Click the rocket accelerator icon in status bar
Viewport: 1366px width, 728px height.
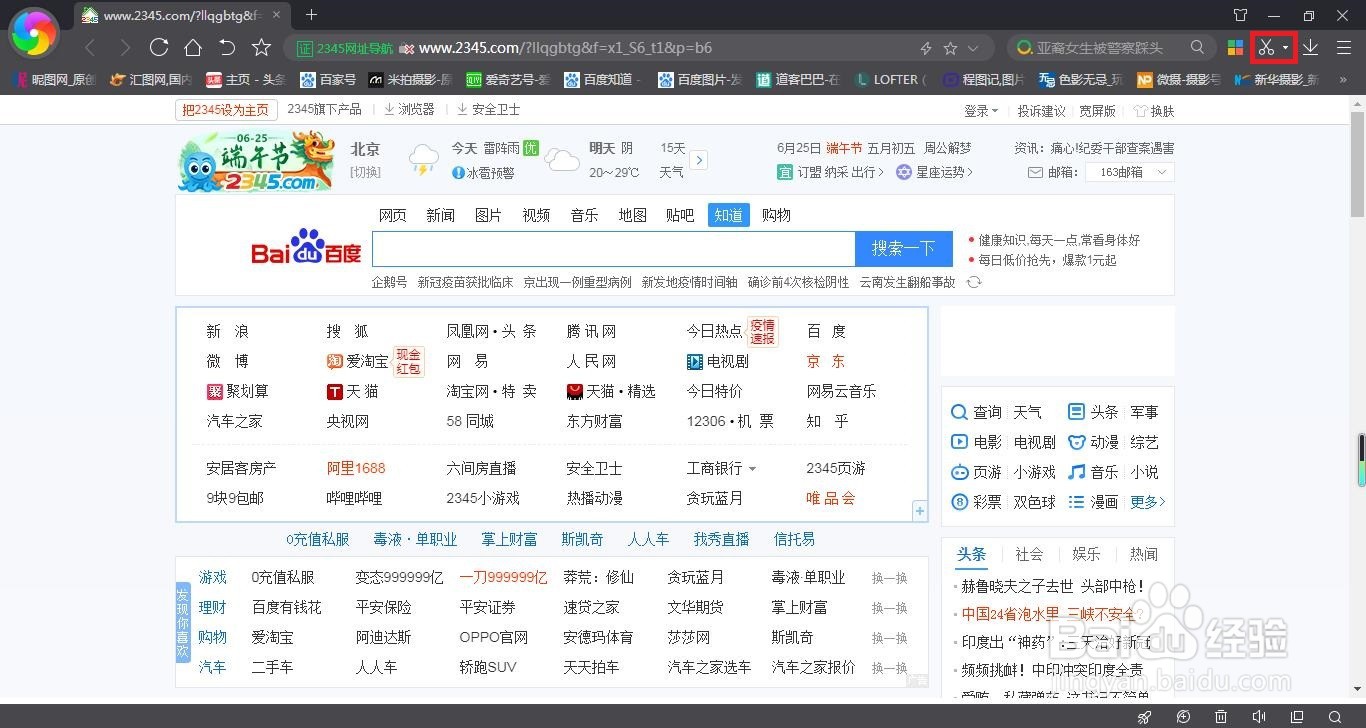pos(1145,716)
